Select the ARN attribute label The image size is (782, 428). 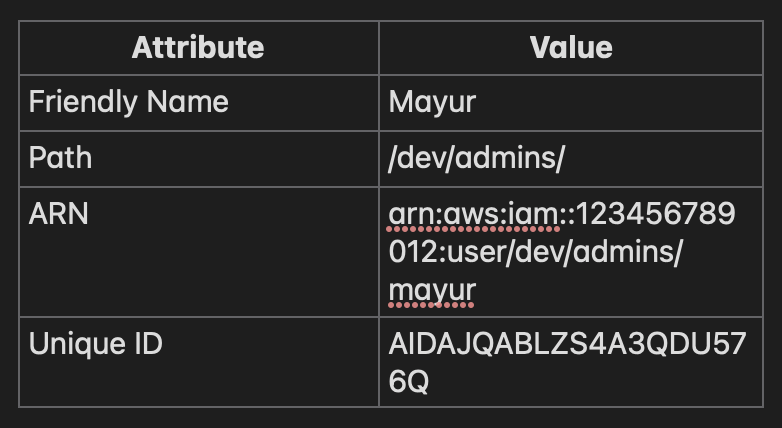coord(59,214)
